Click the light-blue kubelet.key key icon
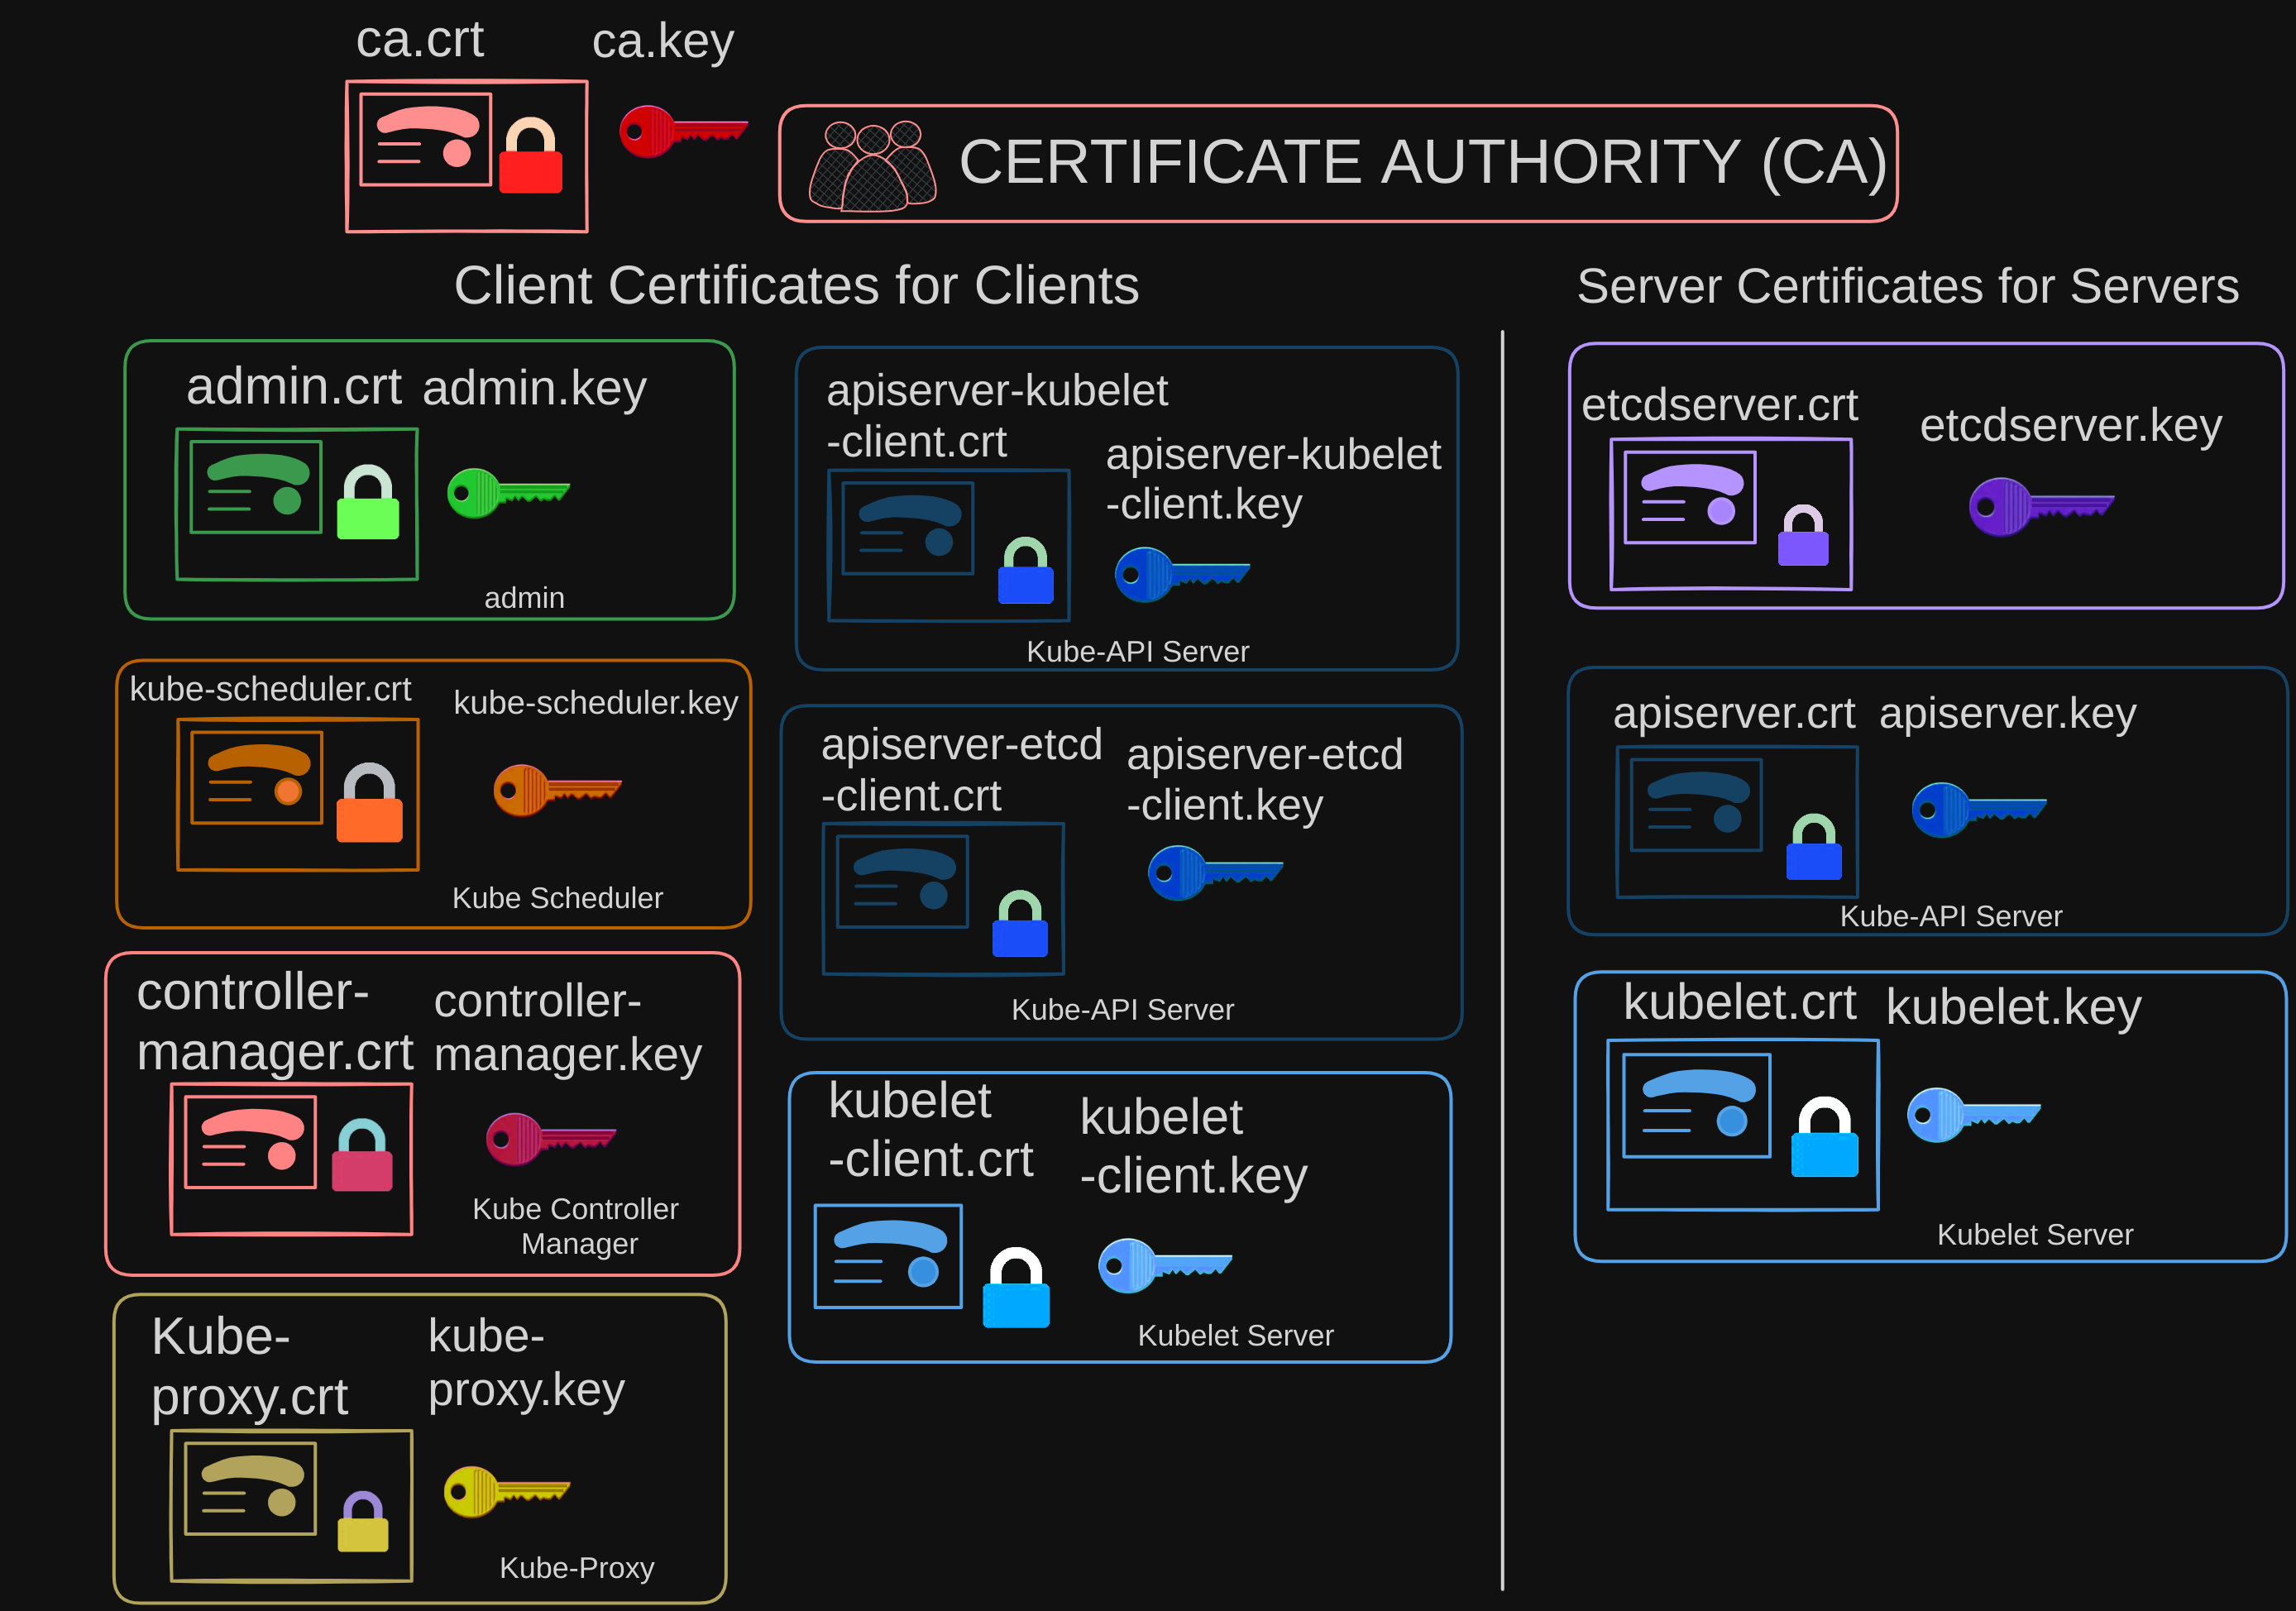 [1974, 1115]
